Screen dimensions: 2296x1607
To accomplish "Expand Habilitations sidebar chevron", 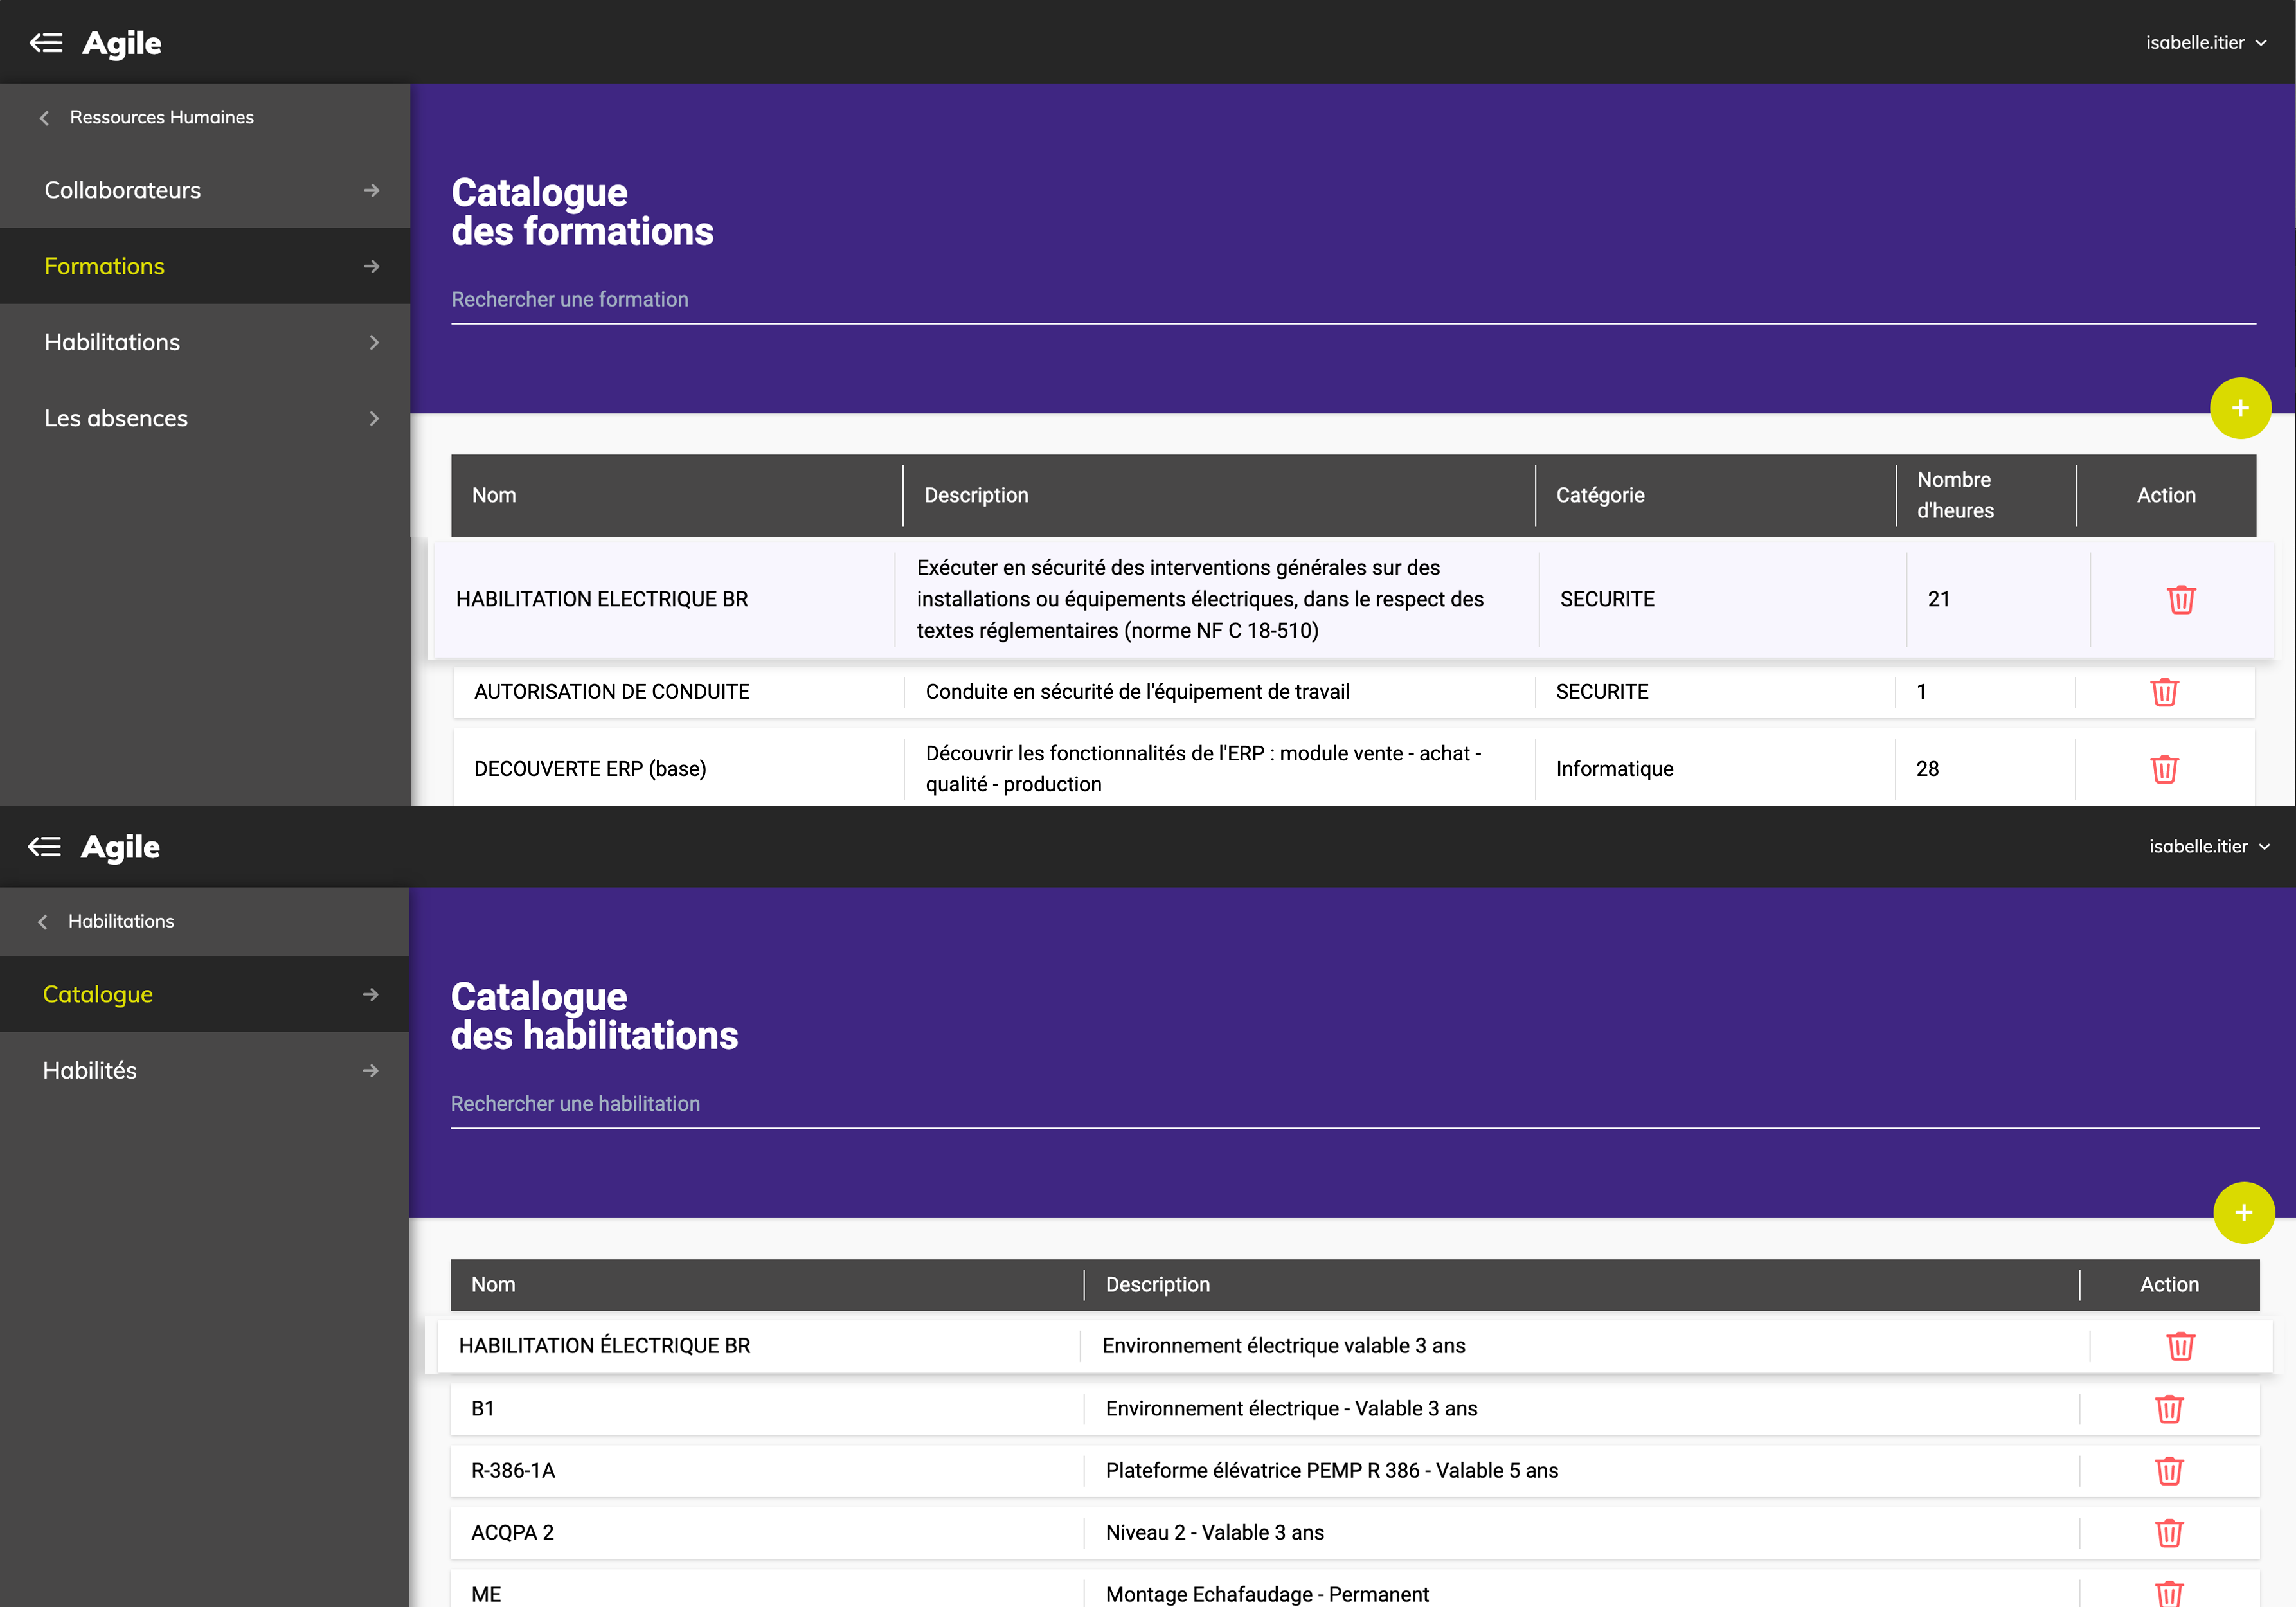I will pyautogui.click(x=374, y=342).
